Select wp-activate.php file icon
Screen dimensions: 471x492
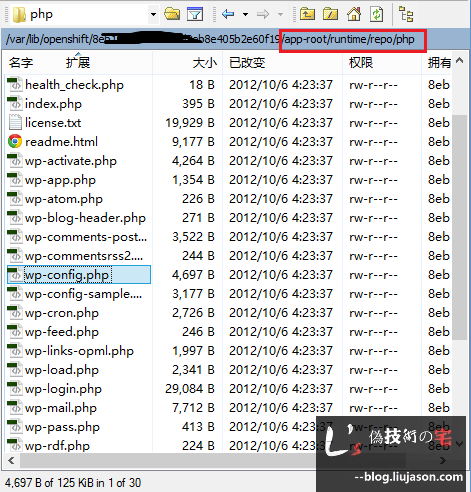[x=15, y=161]
